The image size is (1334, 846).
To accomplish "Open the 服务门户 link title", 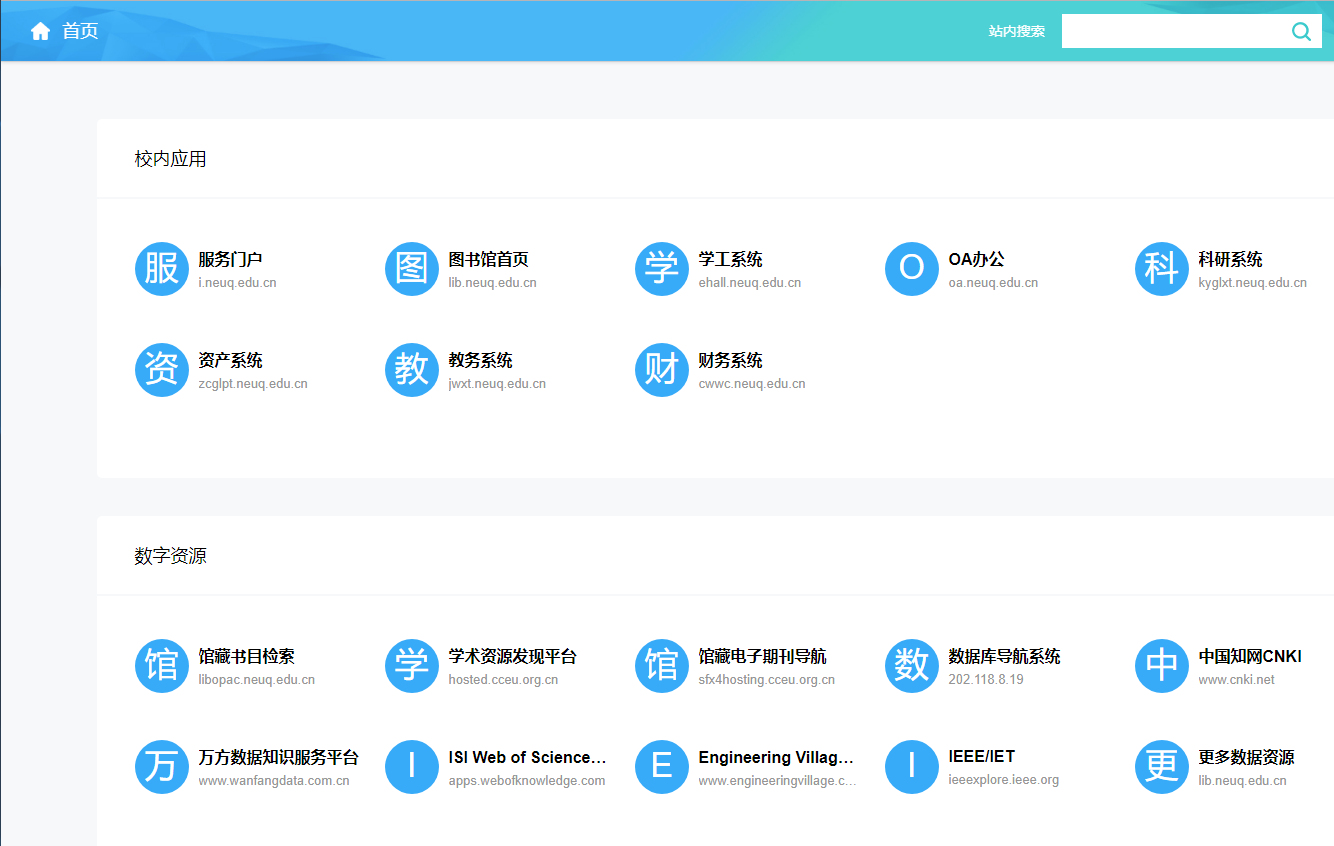I will tap(230, 260).
